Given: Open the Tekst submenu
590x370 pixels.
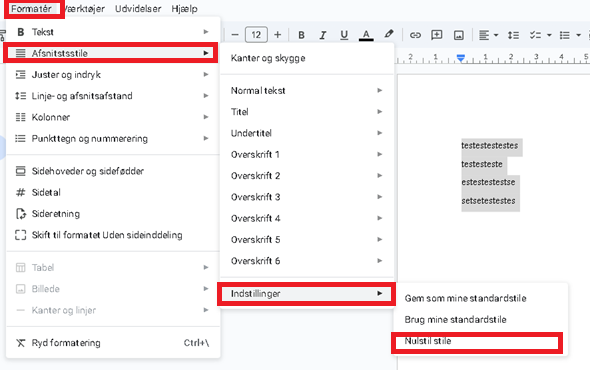Looking at the screenshot, I should point(113,32).
